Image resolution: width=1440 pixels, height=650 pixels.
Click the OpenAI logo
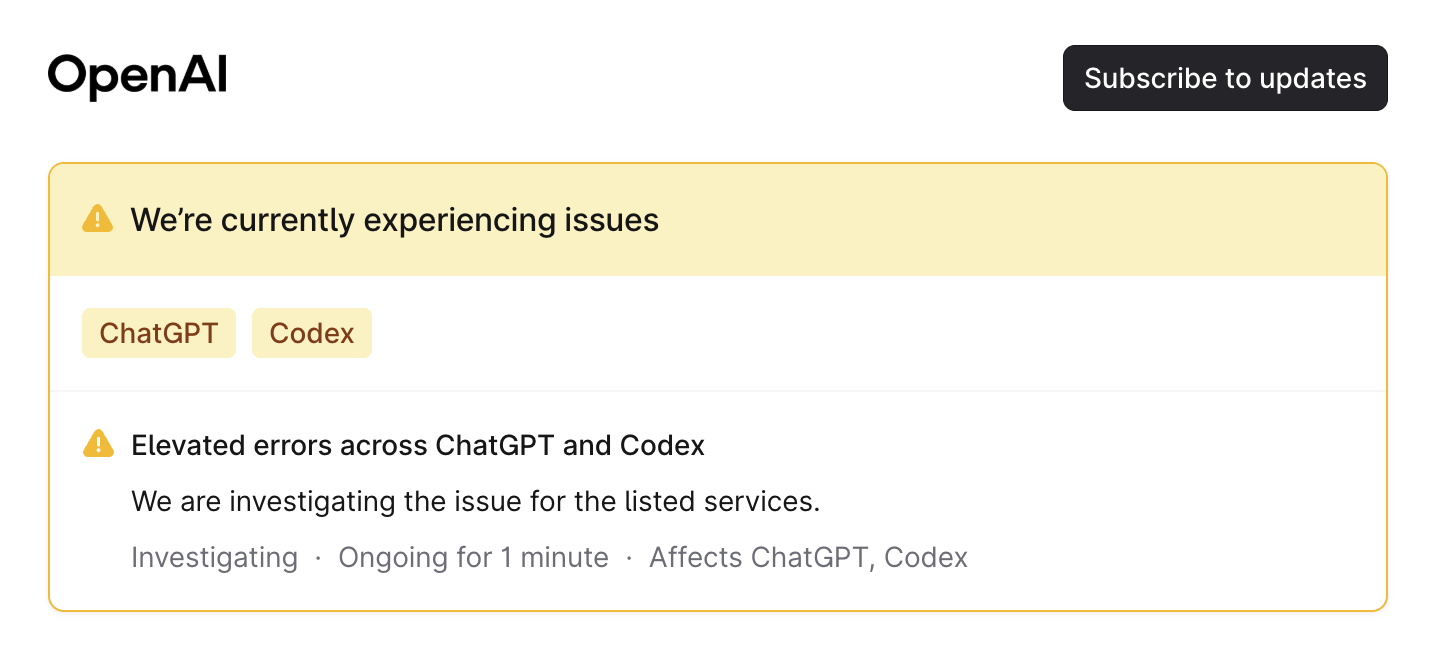click(138, 77)
